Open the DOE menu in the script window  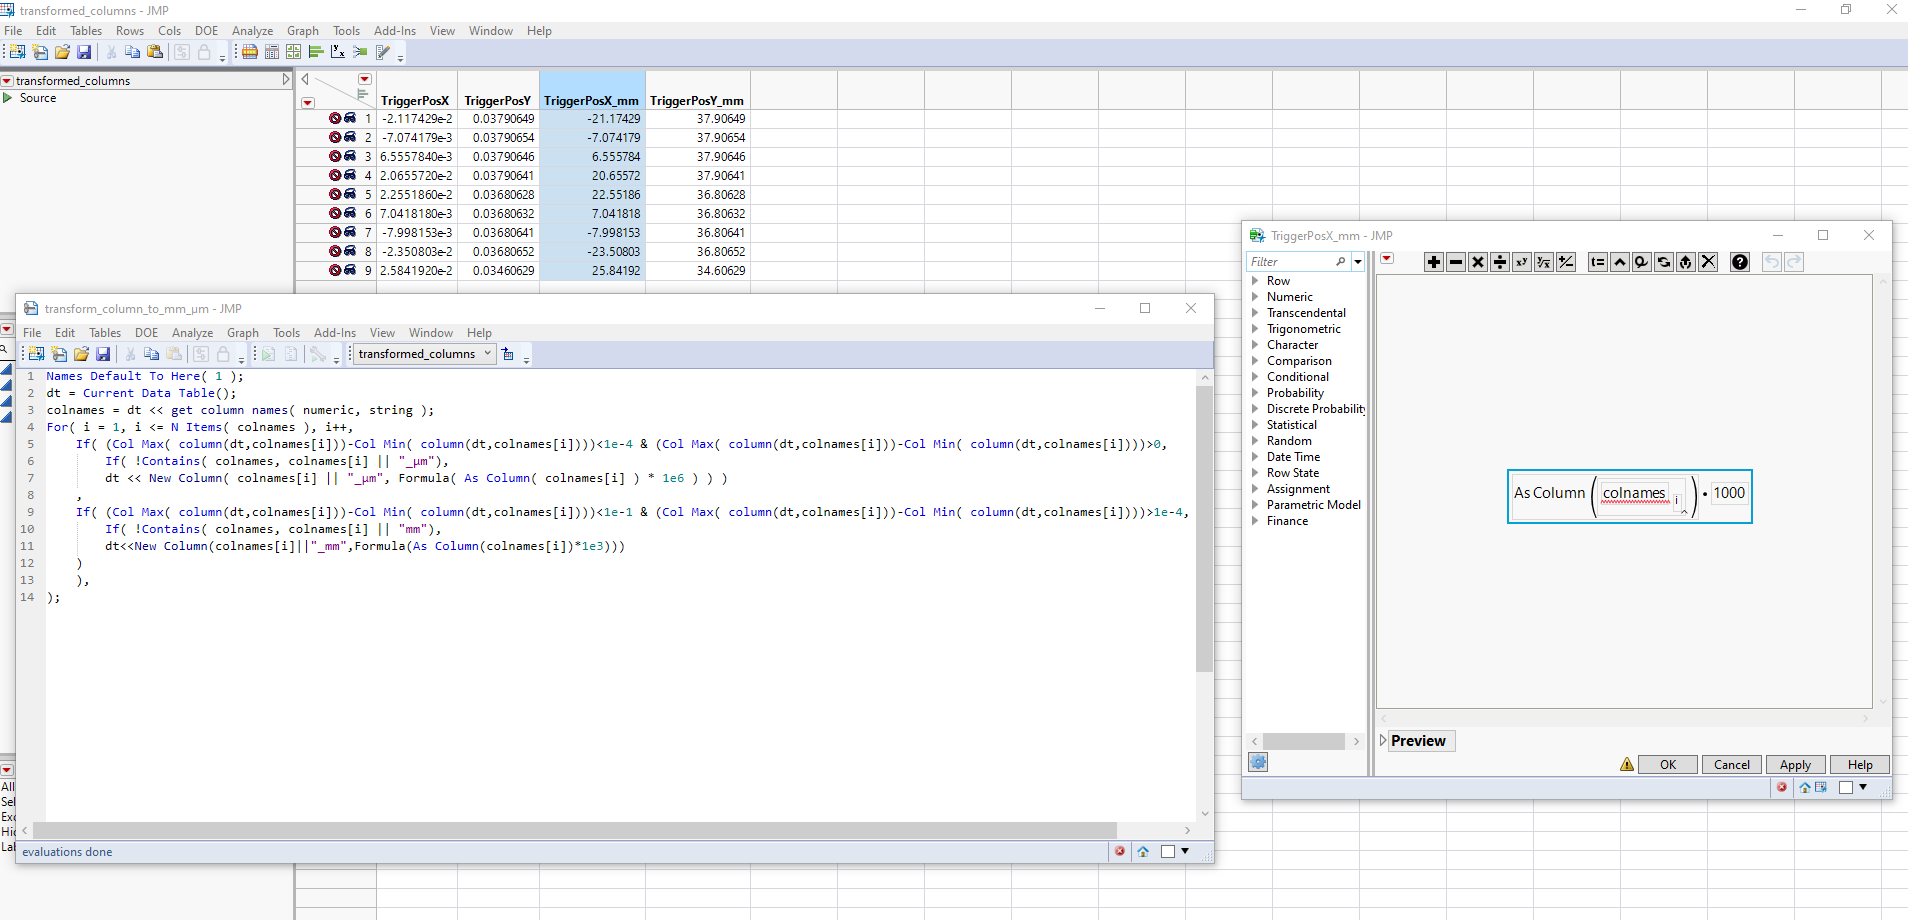click(146, 333)
